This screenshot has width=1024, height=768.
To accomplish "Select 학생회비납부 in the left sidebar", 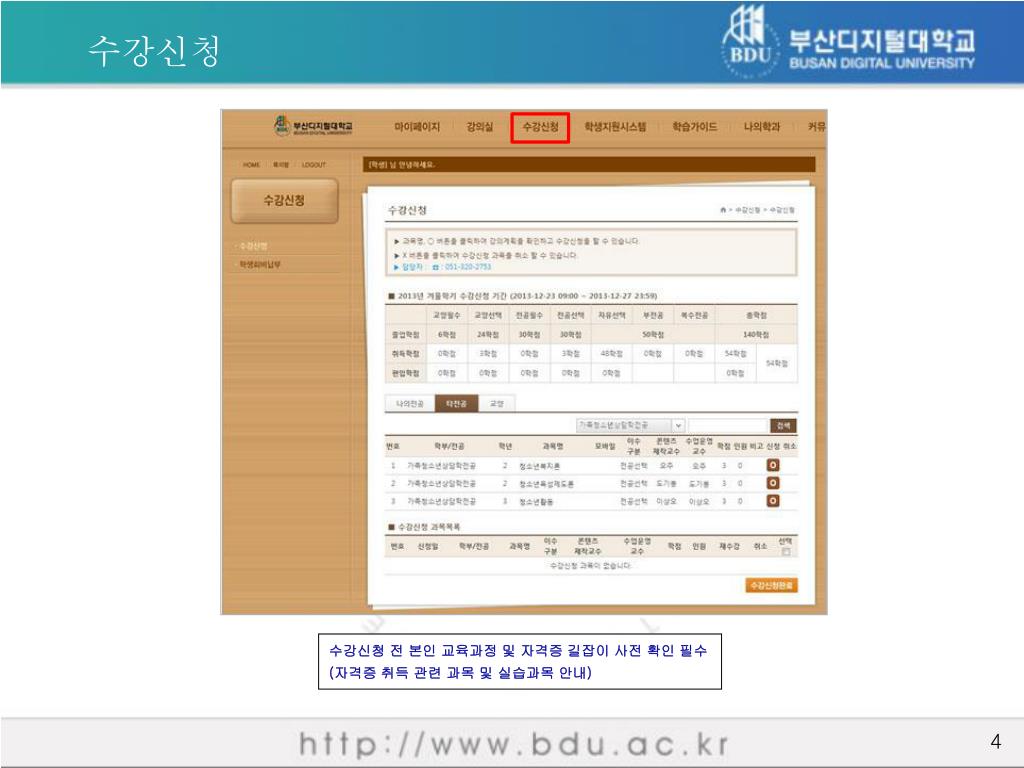I will (259, 264).
